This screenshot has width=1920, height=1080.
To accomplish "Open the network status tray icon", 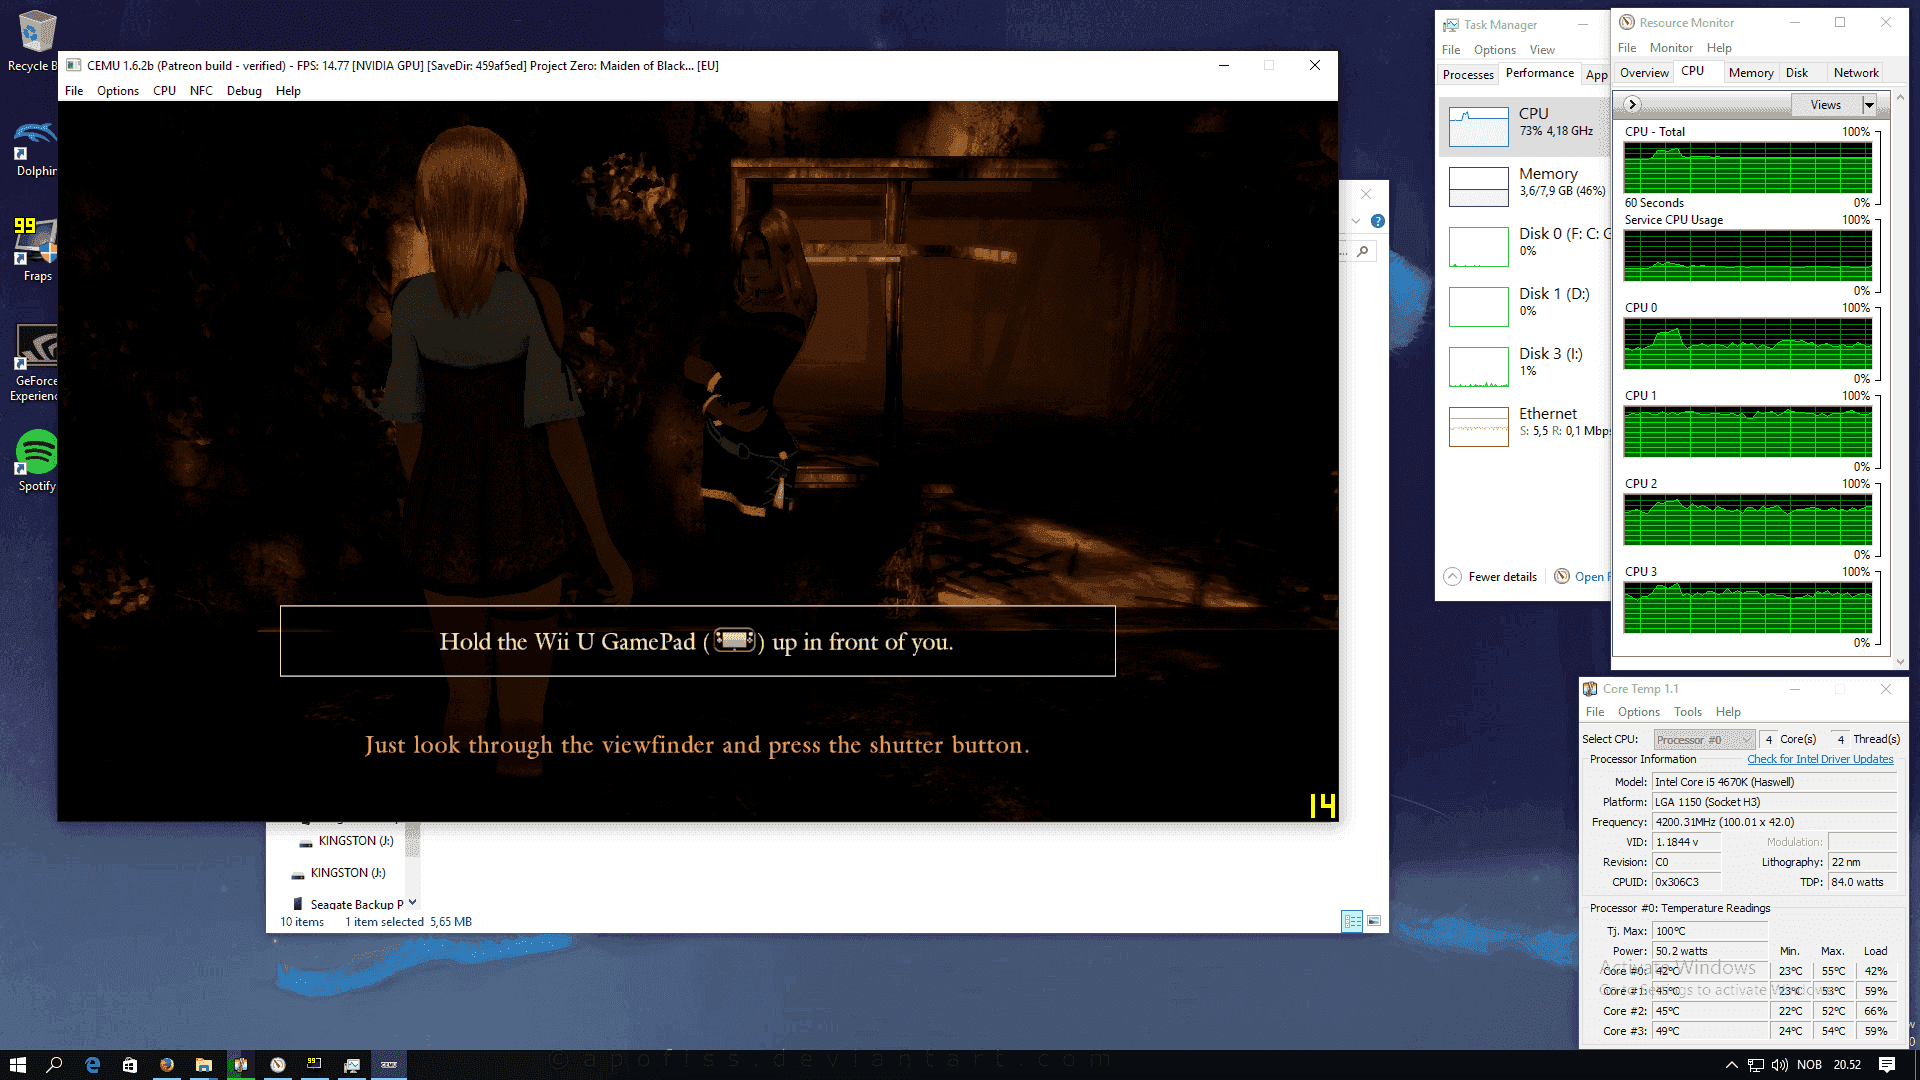I will [1756, 1065].
